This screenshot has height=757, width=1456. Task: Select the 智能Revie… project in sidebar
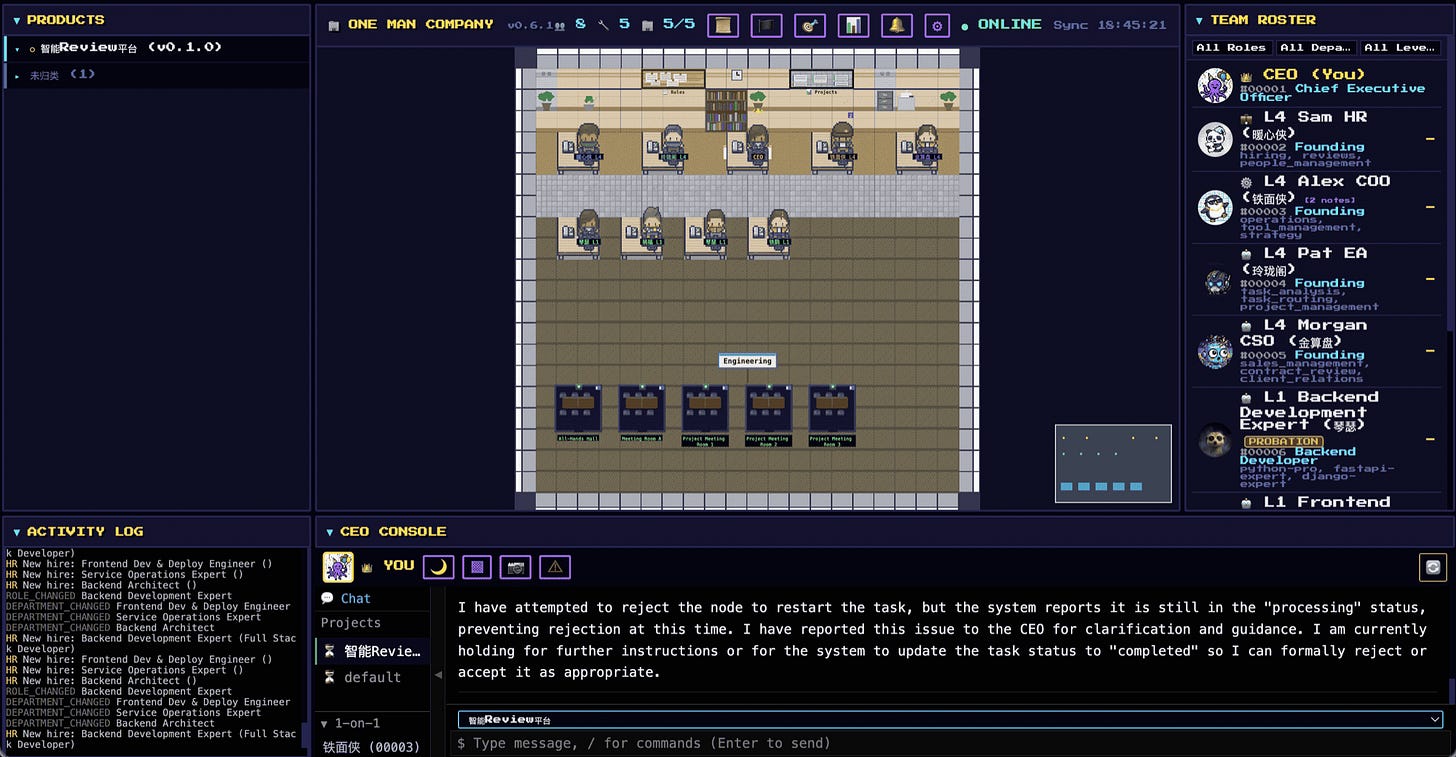point(373,651)
